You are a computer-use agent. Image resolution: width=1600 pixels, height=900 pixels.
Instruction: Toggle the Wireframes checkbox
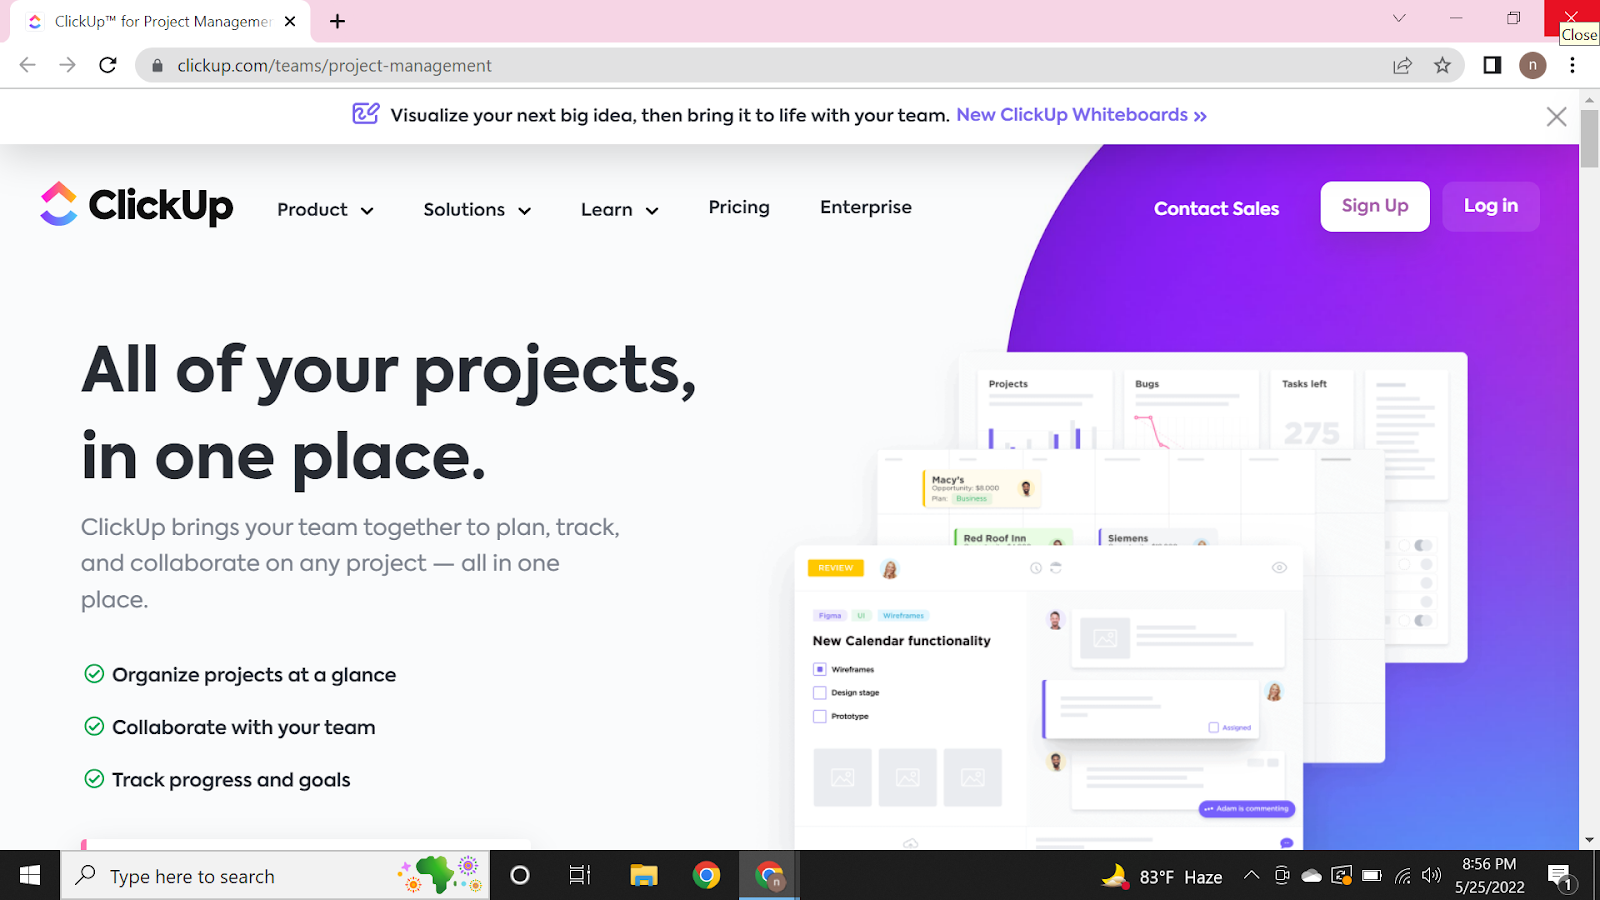coord(820,669)
